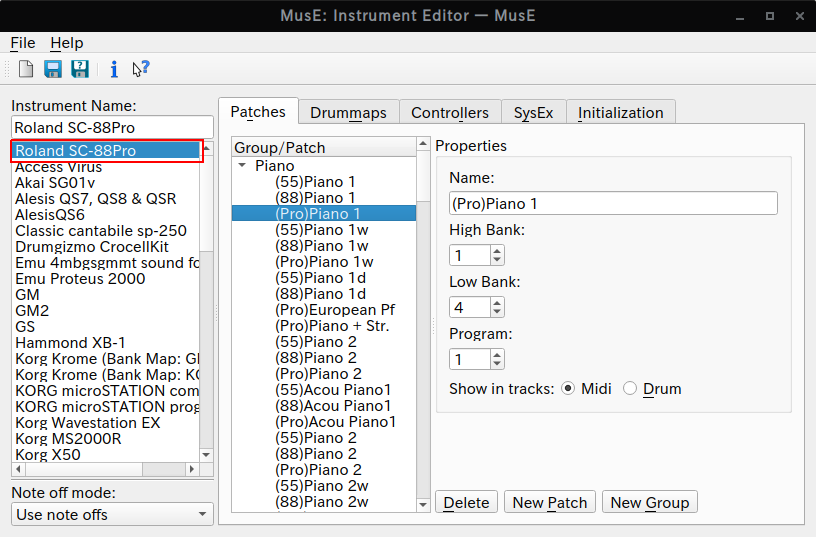Click instrument list scroll up arrow
This screenshot has width=816, height=537.
click(x=207, y=149)
